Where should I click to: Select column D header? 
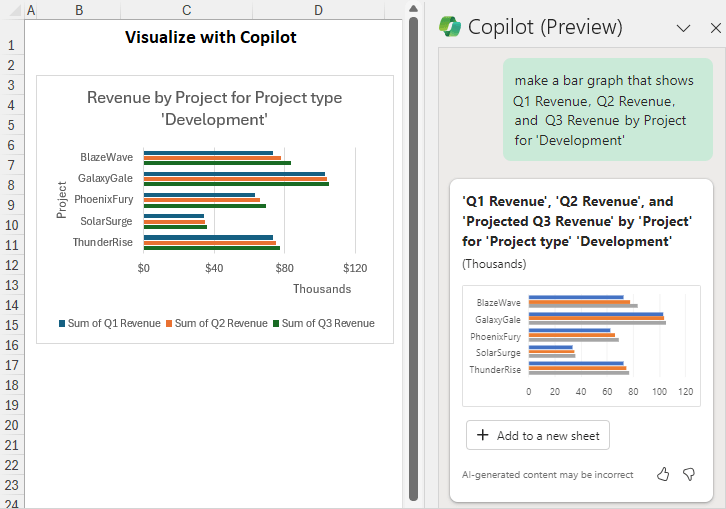[x=319, y=10]
